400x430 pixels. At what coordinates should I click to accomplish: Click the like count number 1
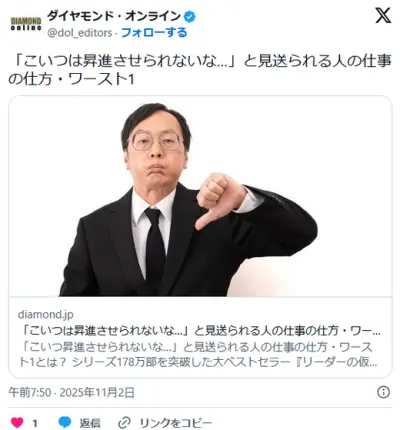coord(35,423)
